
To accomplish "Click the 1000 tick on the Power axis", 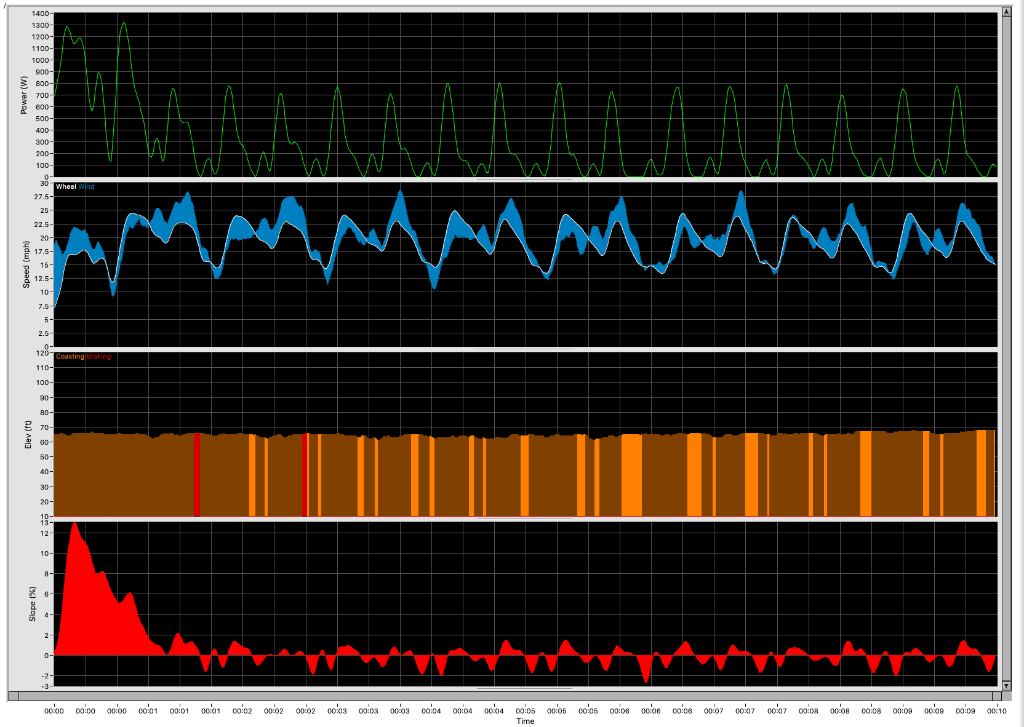I will point(40,60).
